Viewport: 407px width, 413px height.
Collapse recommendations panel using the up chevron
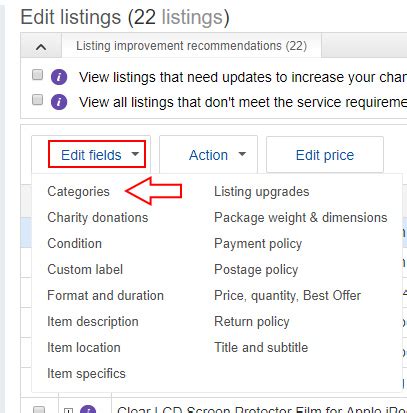(41, 47)
